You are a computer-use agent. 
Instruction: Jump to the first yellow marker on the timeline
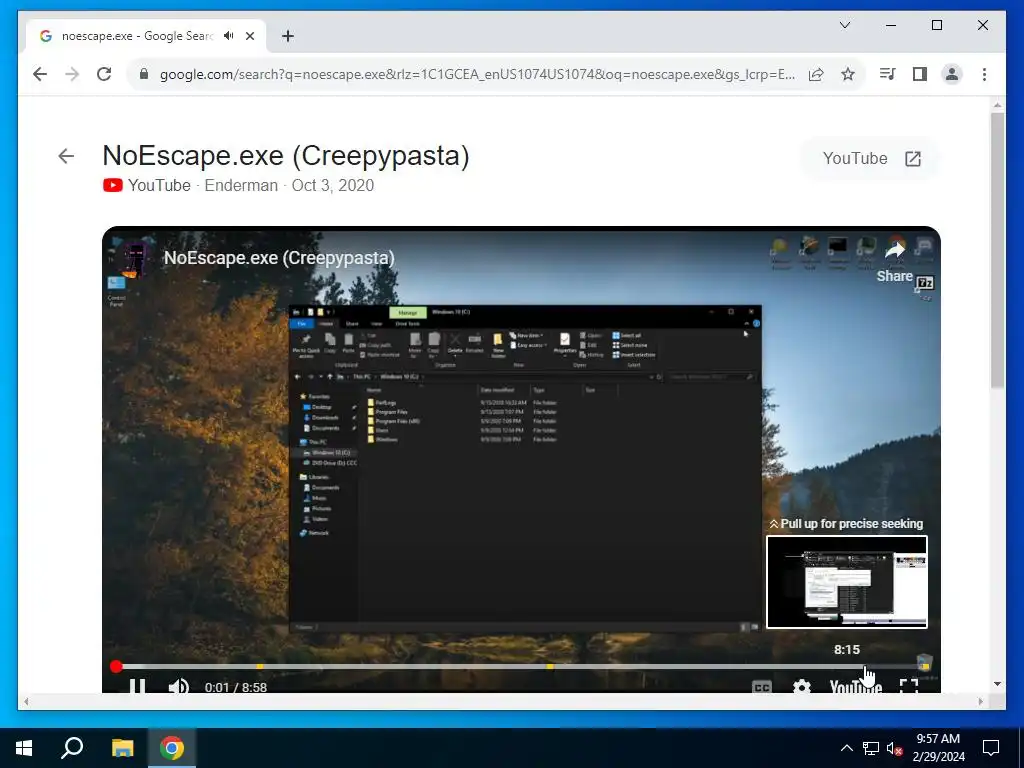pyautogui.click(x=260, y=666)
